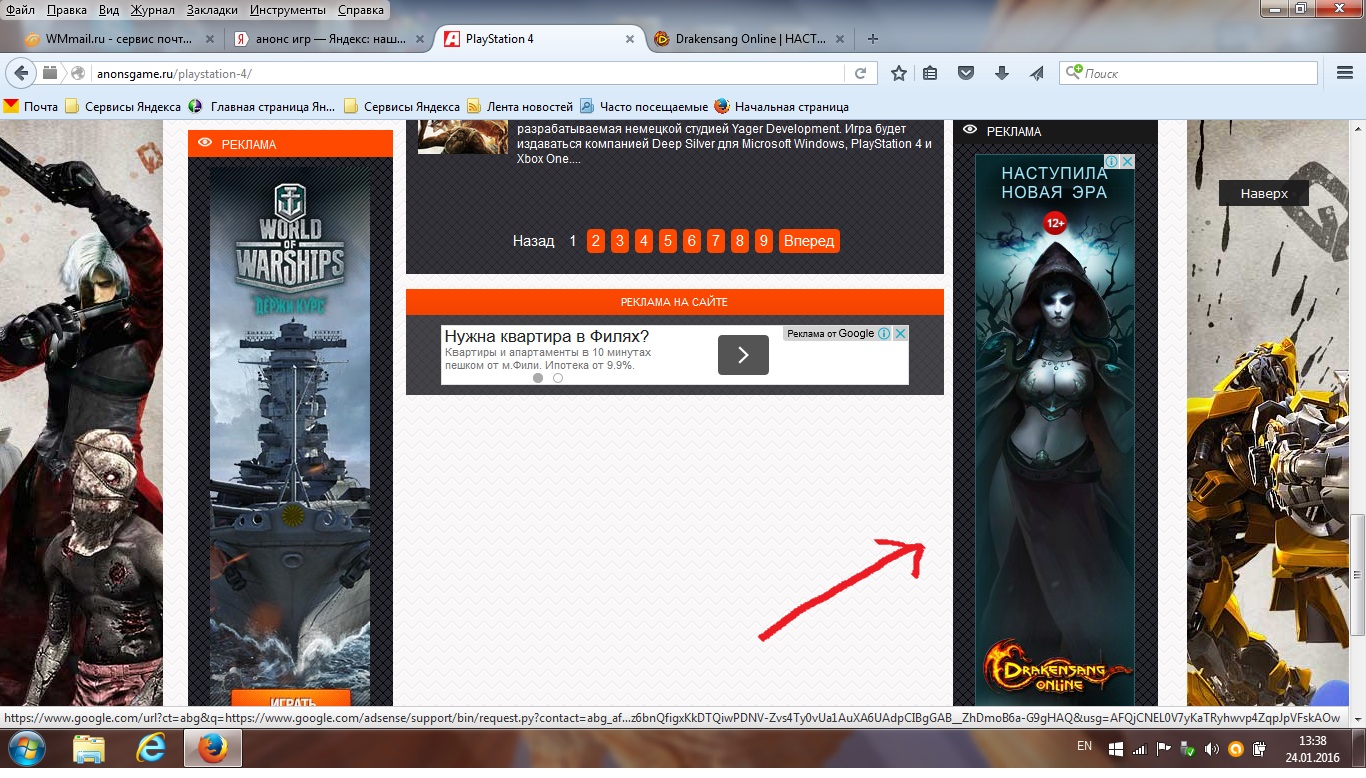Close the Drakensang banner ad with X
This screenshot has height=778, width=1366.
point(1128,161)
